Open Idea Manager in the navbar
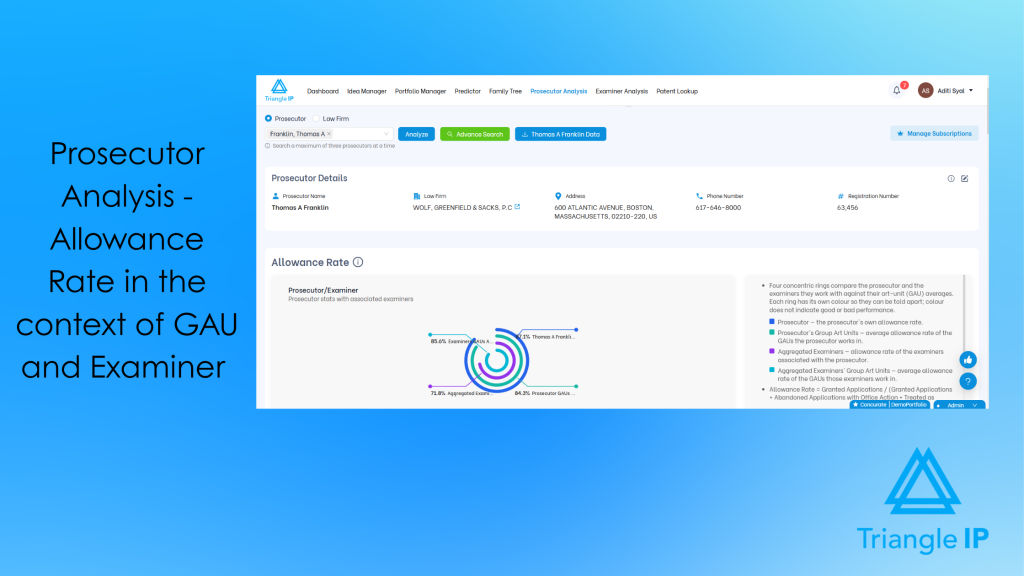 [366, 91]
